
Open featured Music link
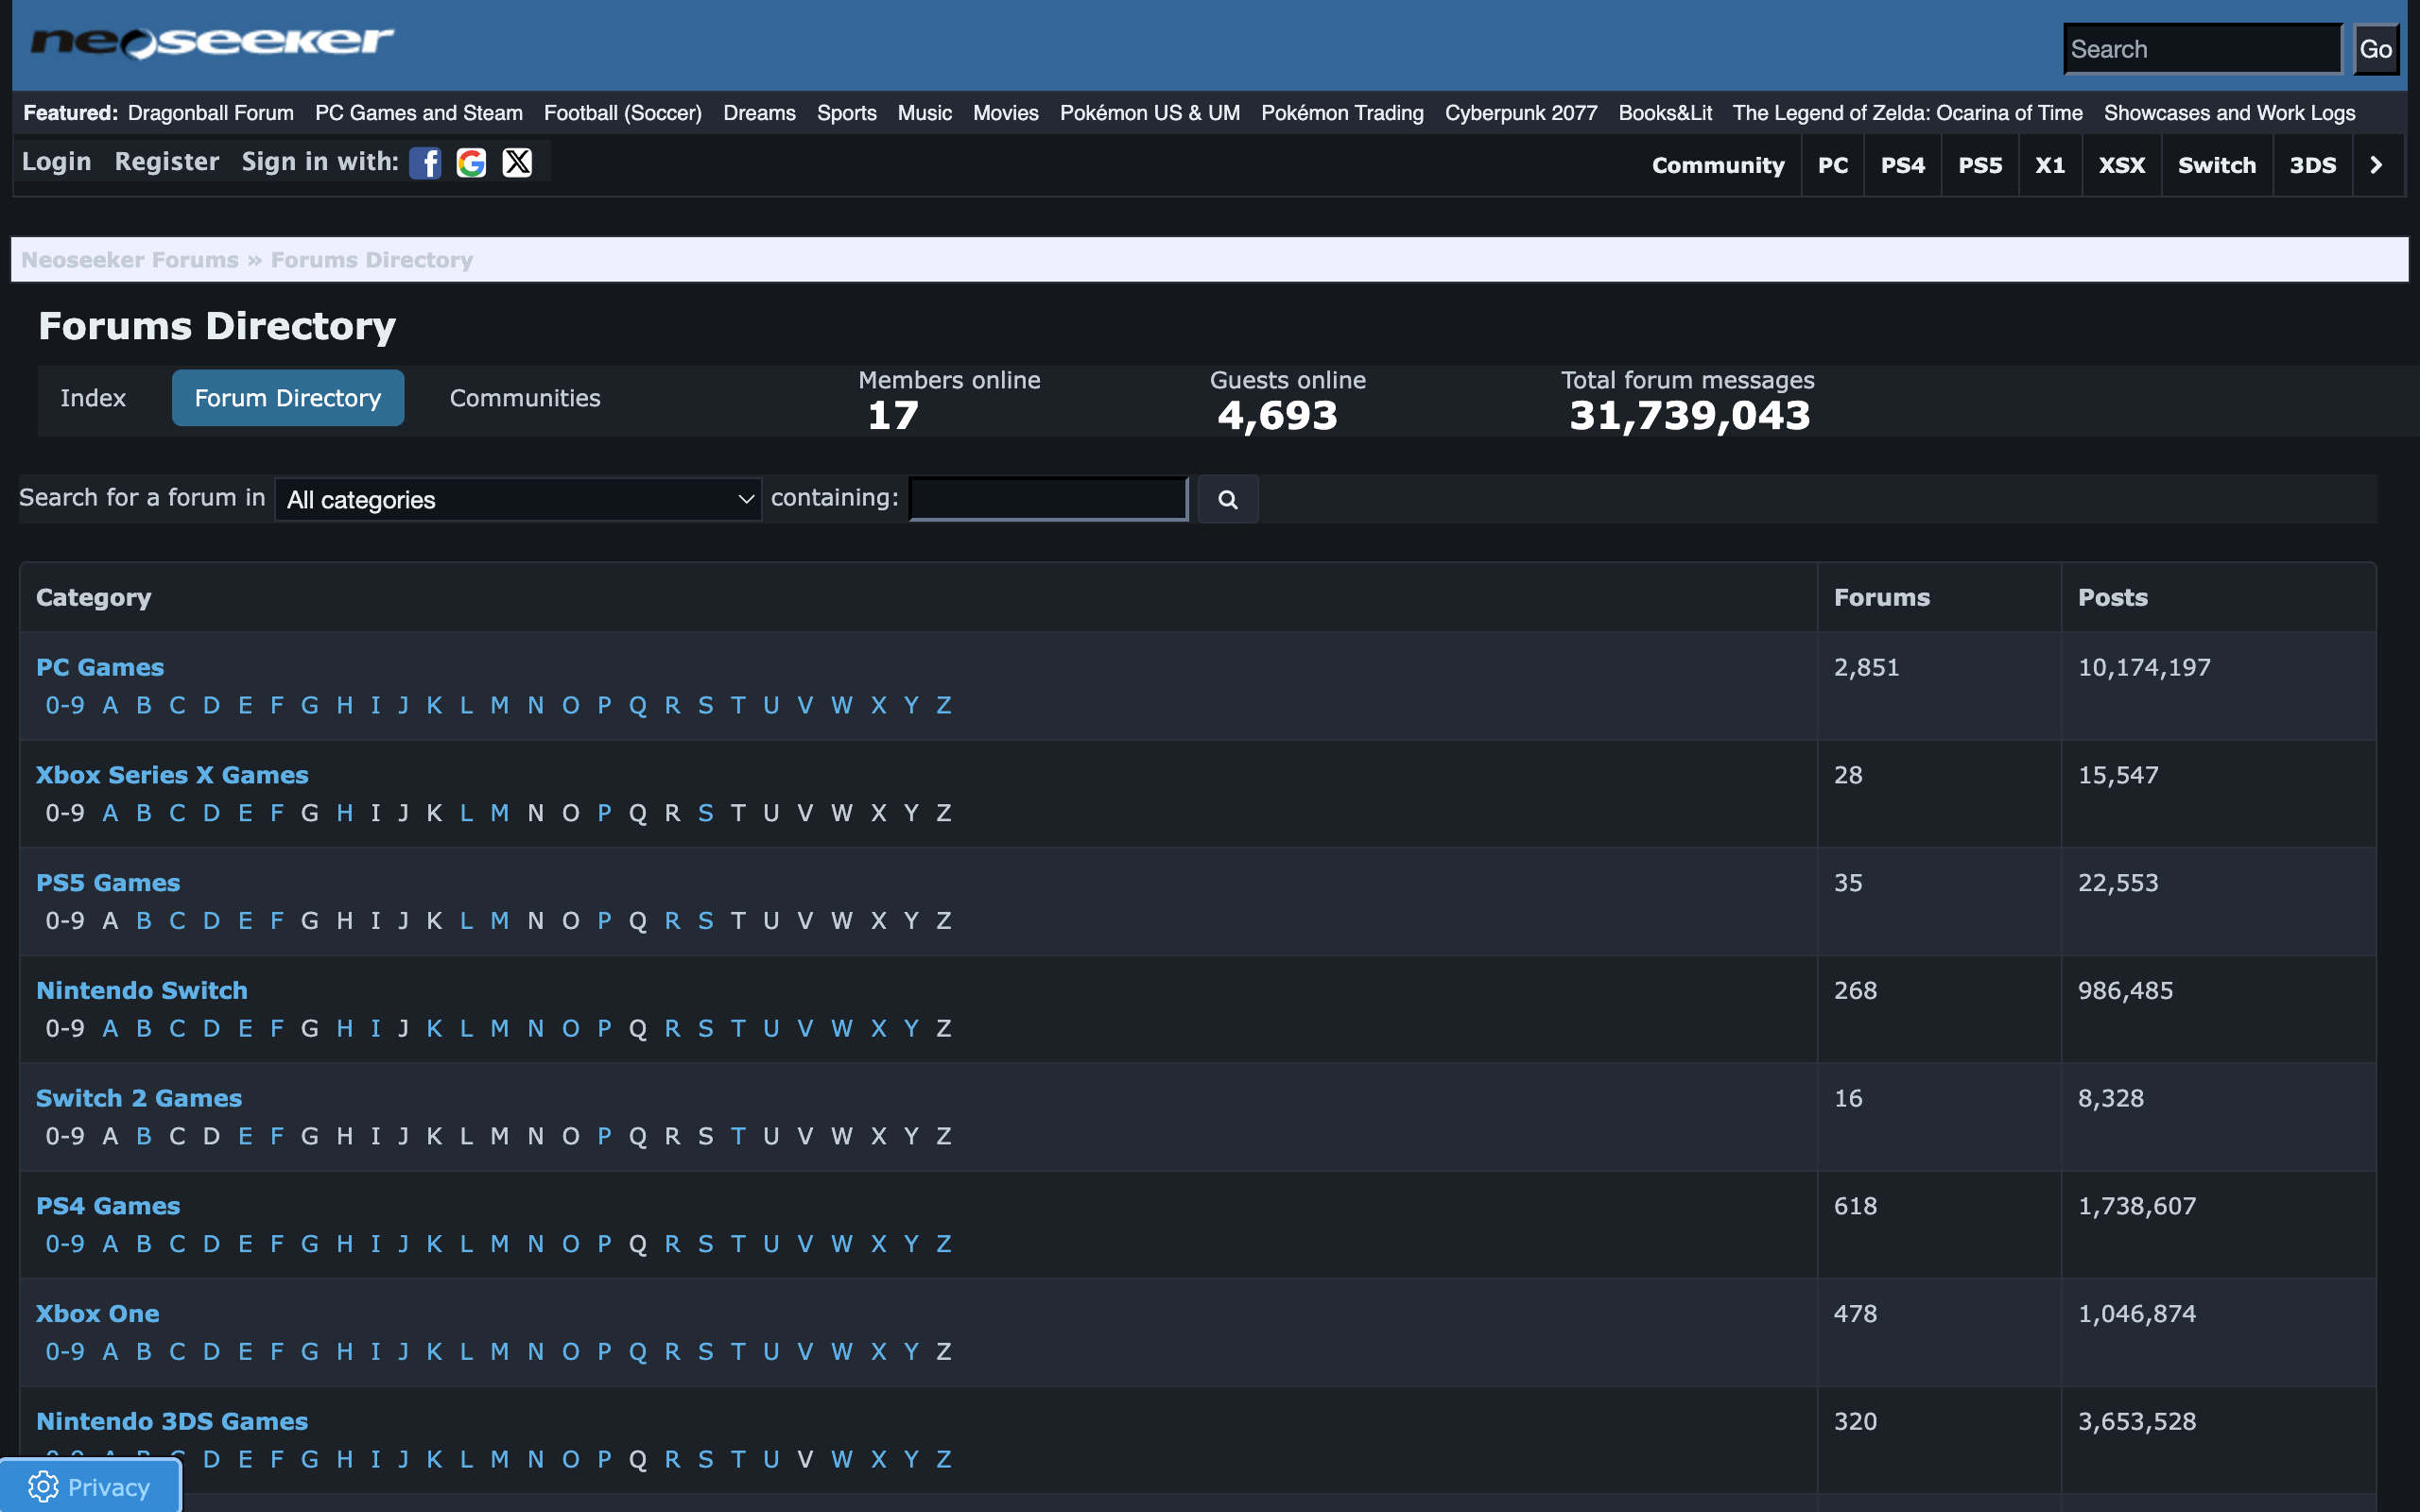[x=925, y=113]
